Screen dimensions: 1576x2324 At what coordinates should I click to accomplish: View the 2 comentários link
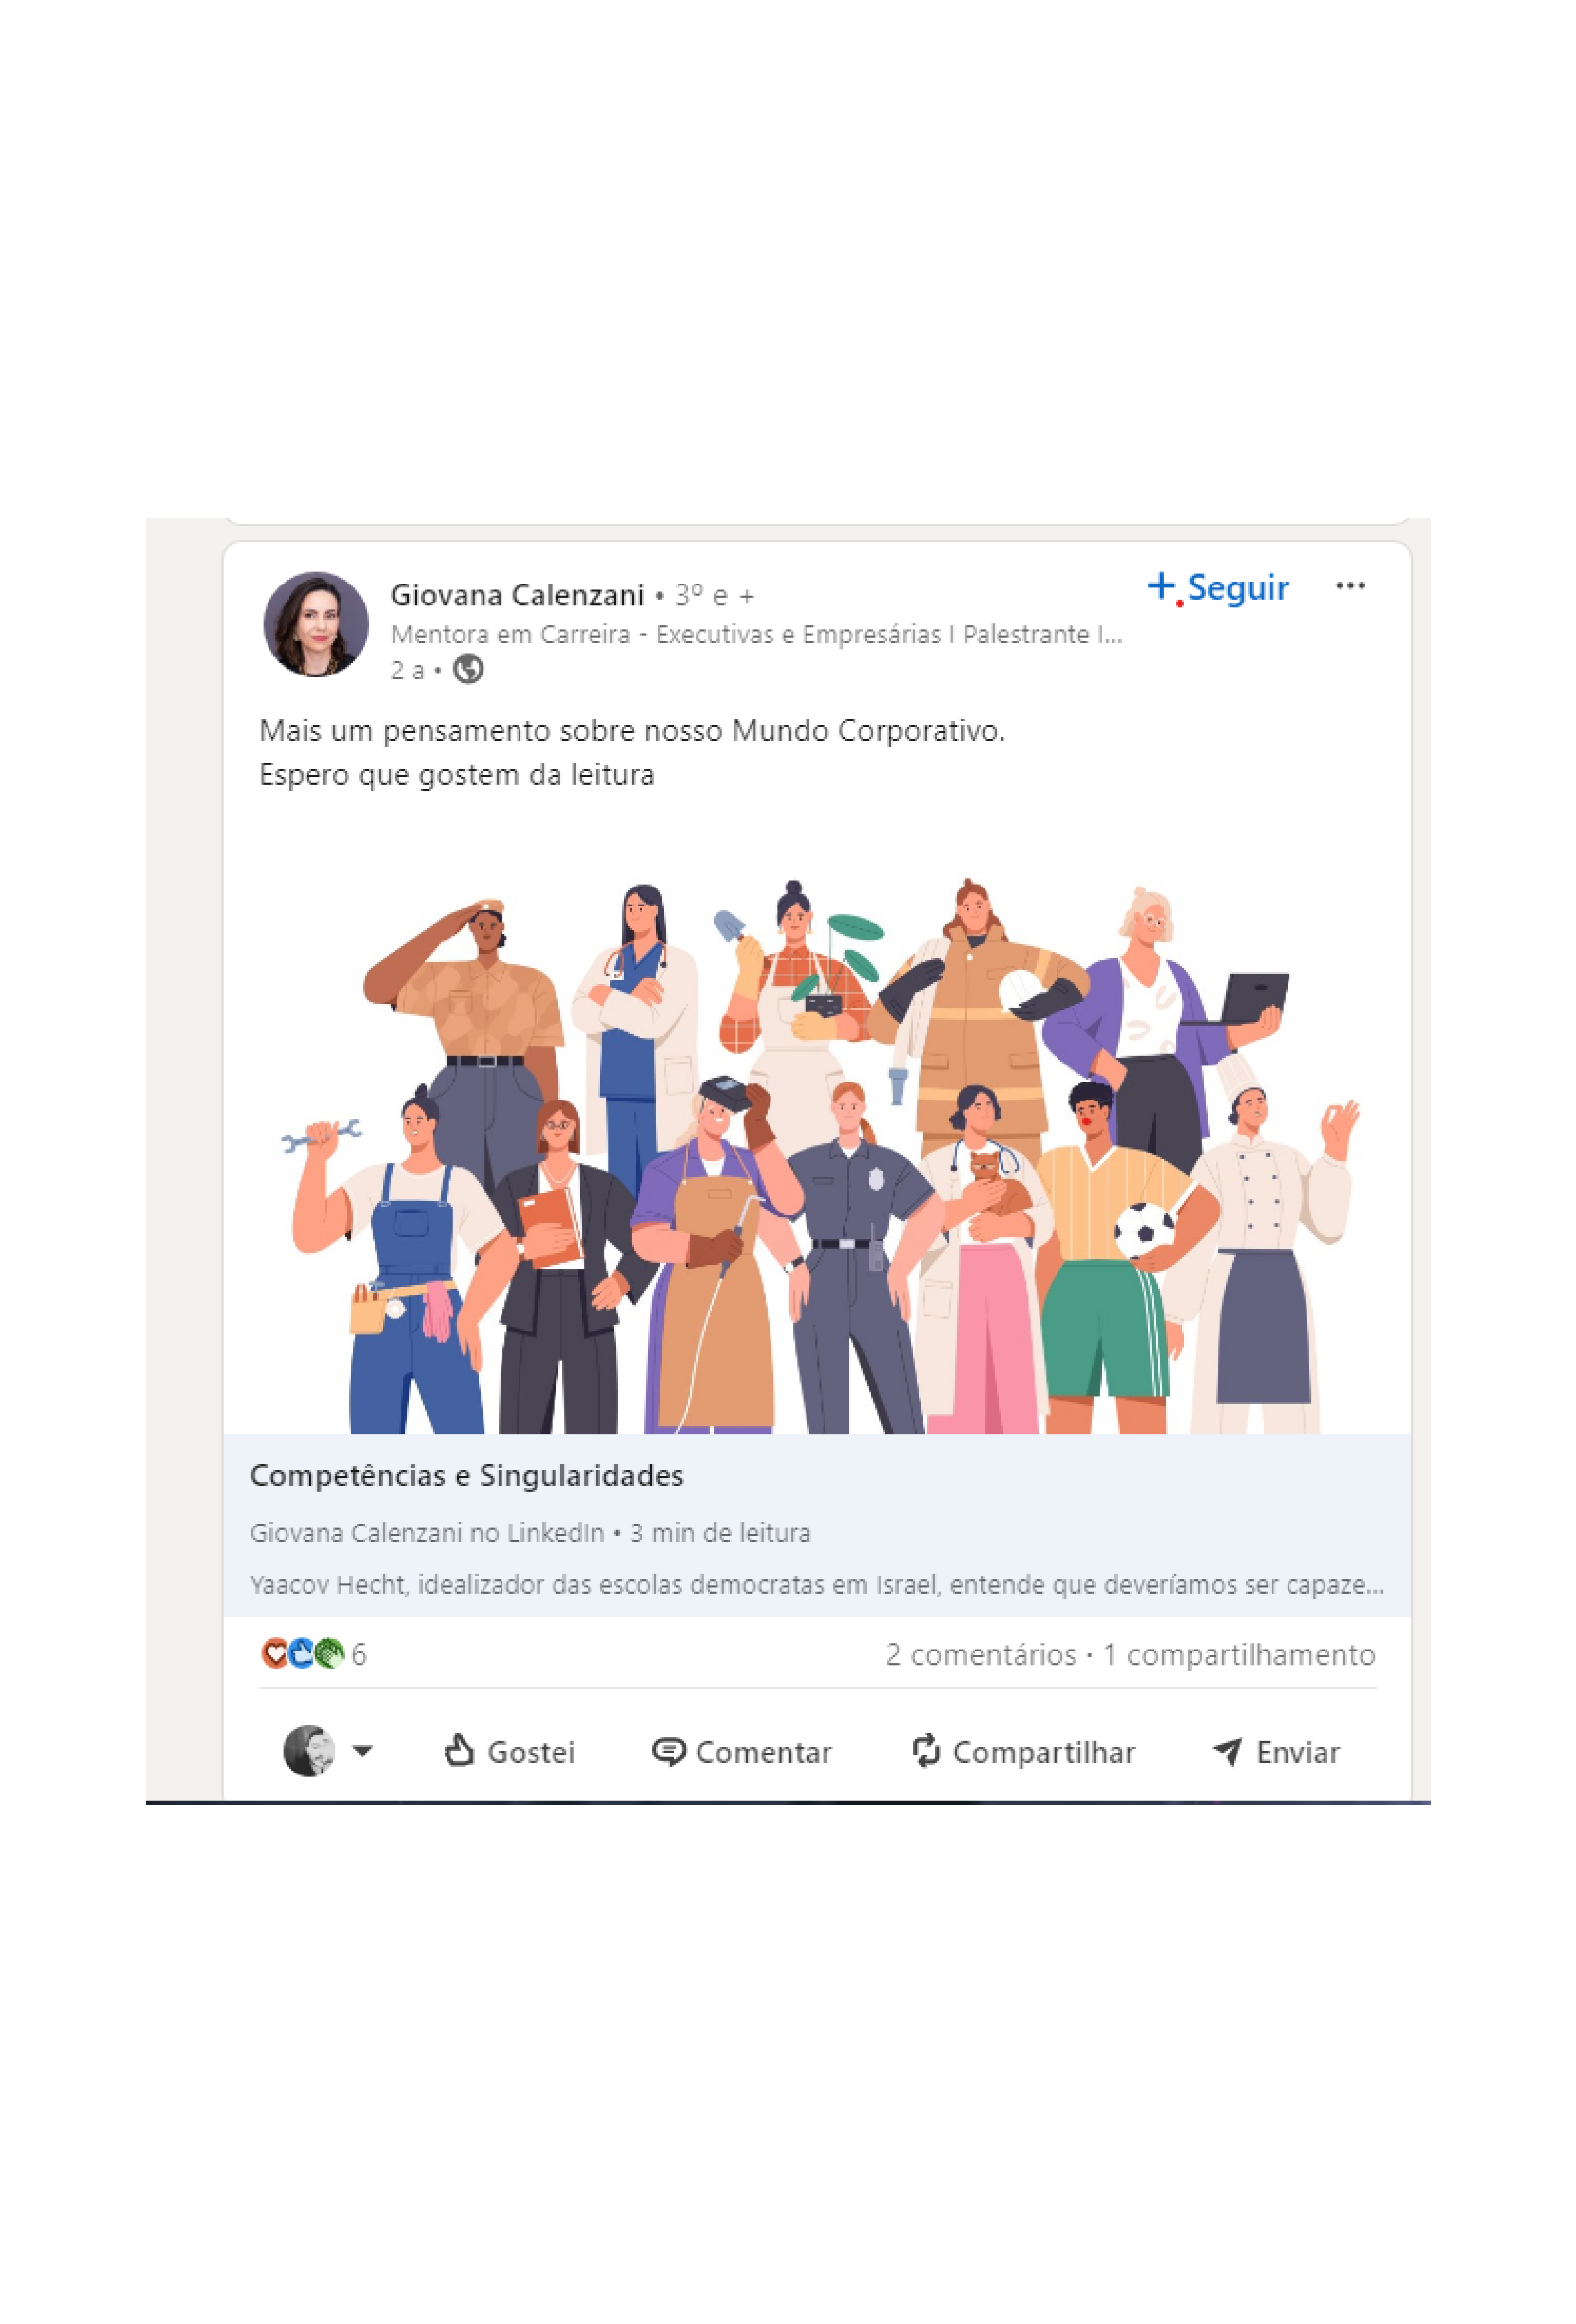coord(980,1655)
